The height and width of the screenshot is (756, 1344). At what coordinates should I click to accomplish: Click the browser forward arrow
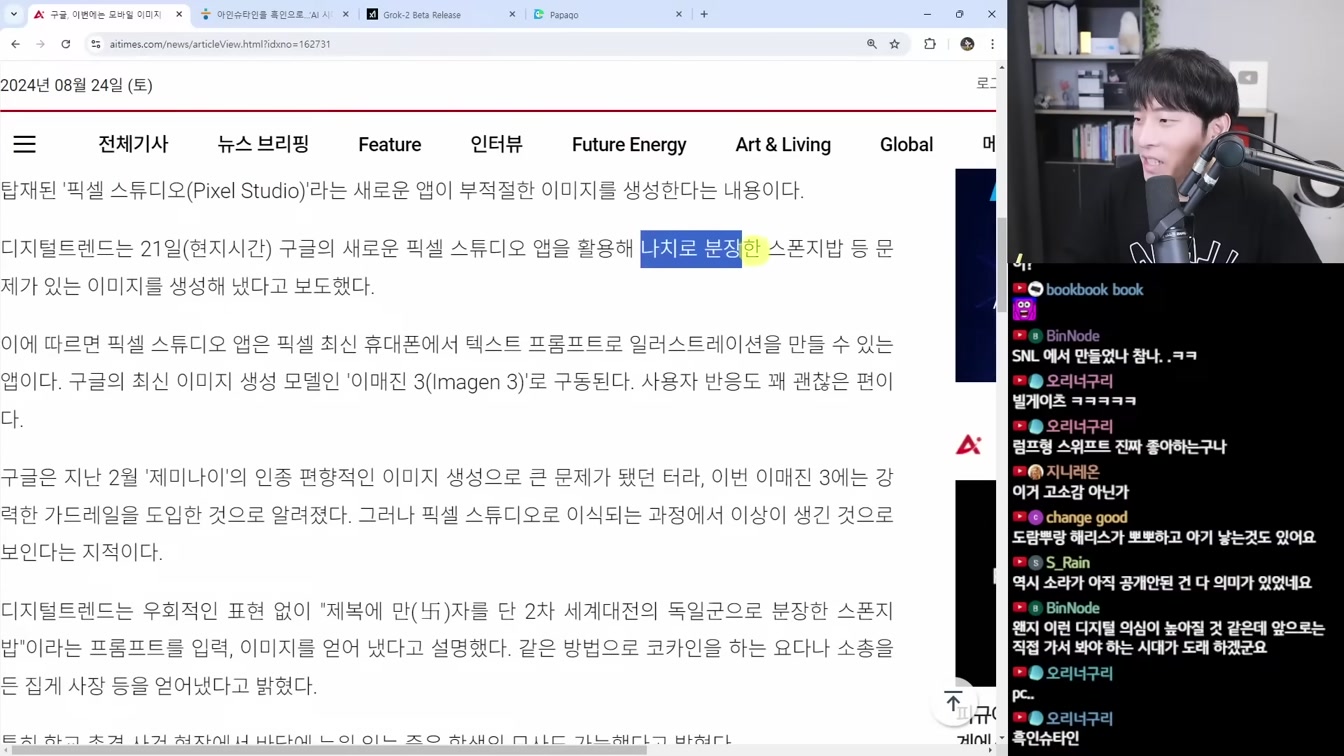[40, 44]
